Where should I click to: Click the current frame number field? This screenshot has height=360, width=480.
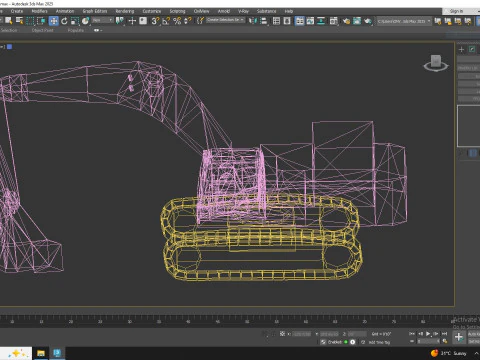(x=428, y=341)
